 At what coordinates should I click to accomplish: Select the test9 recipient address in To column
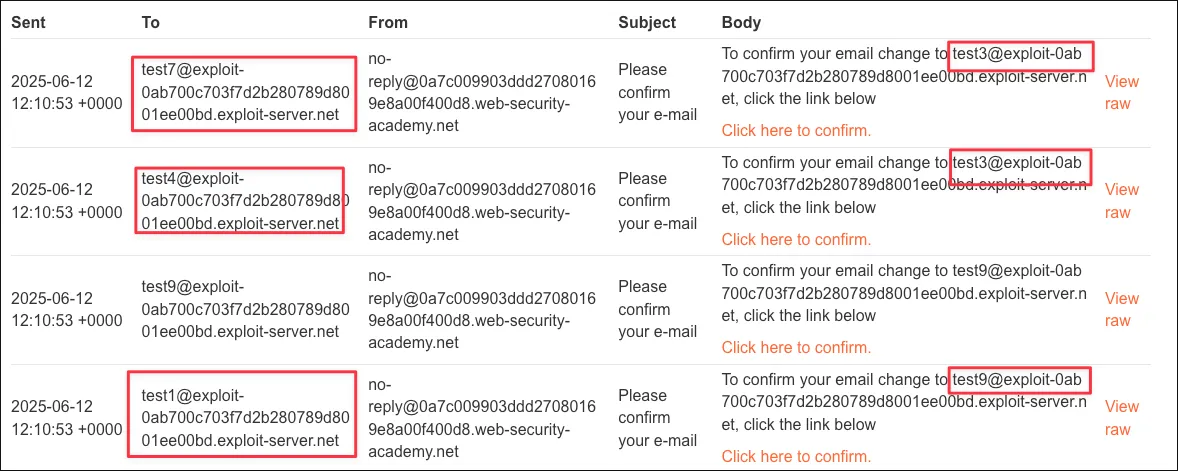[245, 309]
